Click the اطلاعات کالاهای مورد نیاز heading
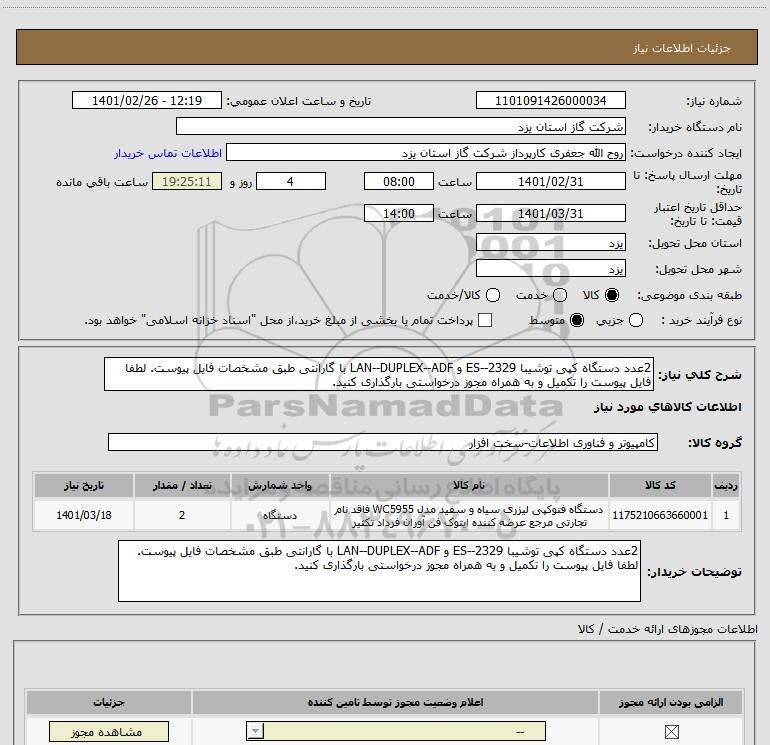Viewport: 770px width, 745px height. point(668,407)
